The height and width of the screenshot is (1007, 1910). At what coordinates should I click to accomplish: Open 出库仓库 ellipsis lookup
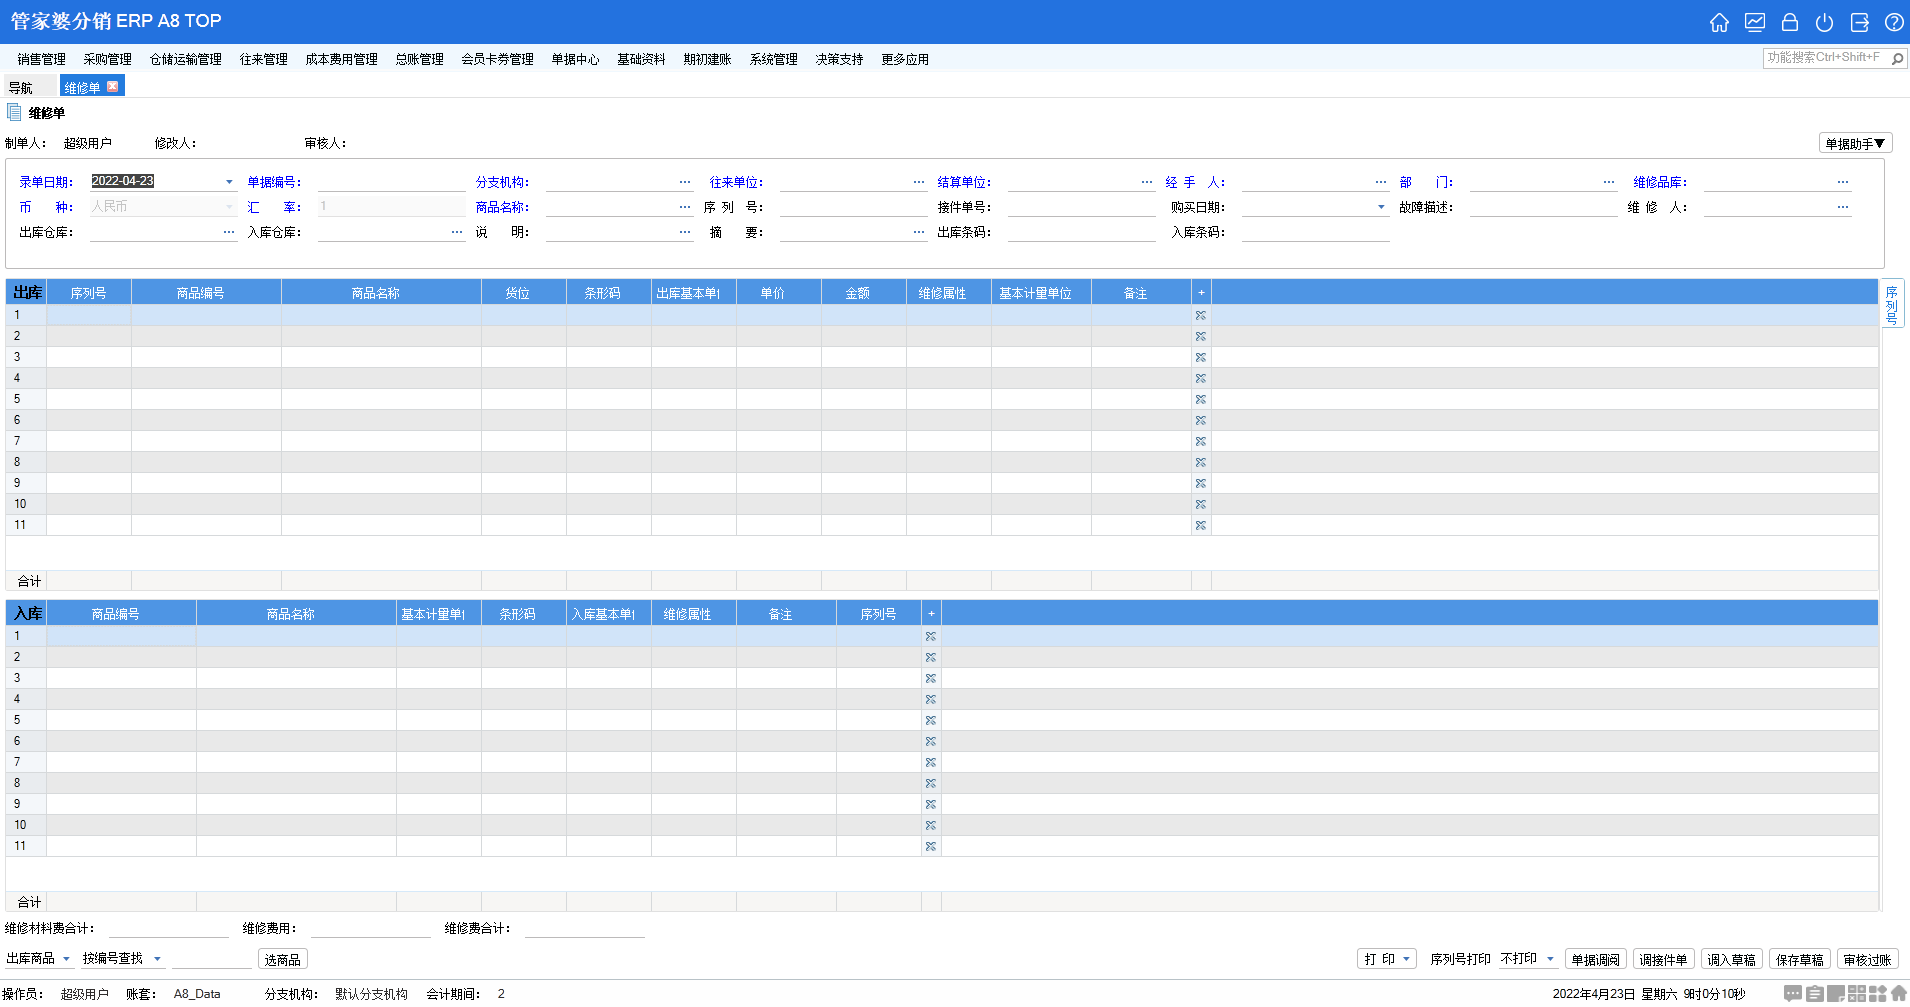pyautogui.click(x=229, y=232)
